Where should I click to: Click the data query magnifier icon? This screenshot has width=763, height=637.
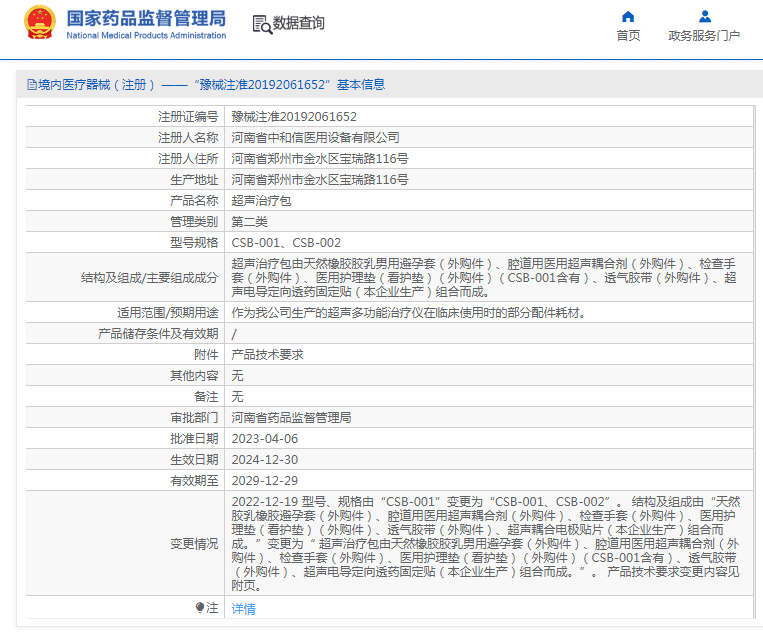262,24
